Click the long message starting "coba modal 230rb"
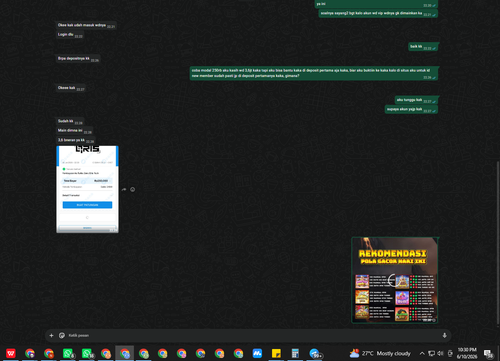This screenshot has height=361, width=500. click(x=314, y=73)
